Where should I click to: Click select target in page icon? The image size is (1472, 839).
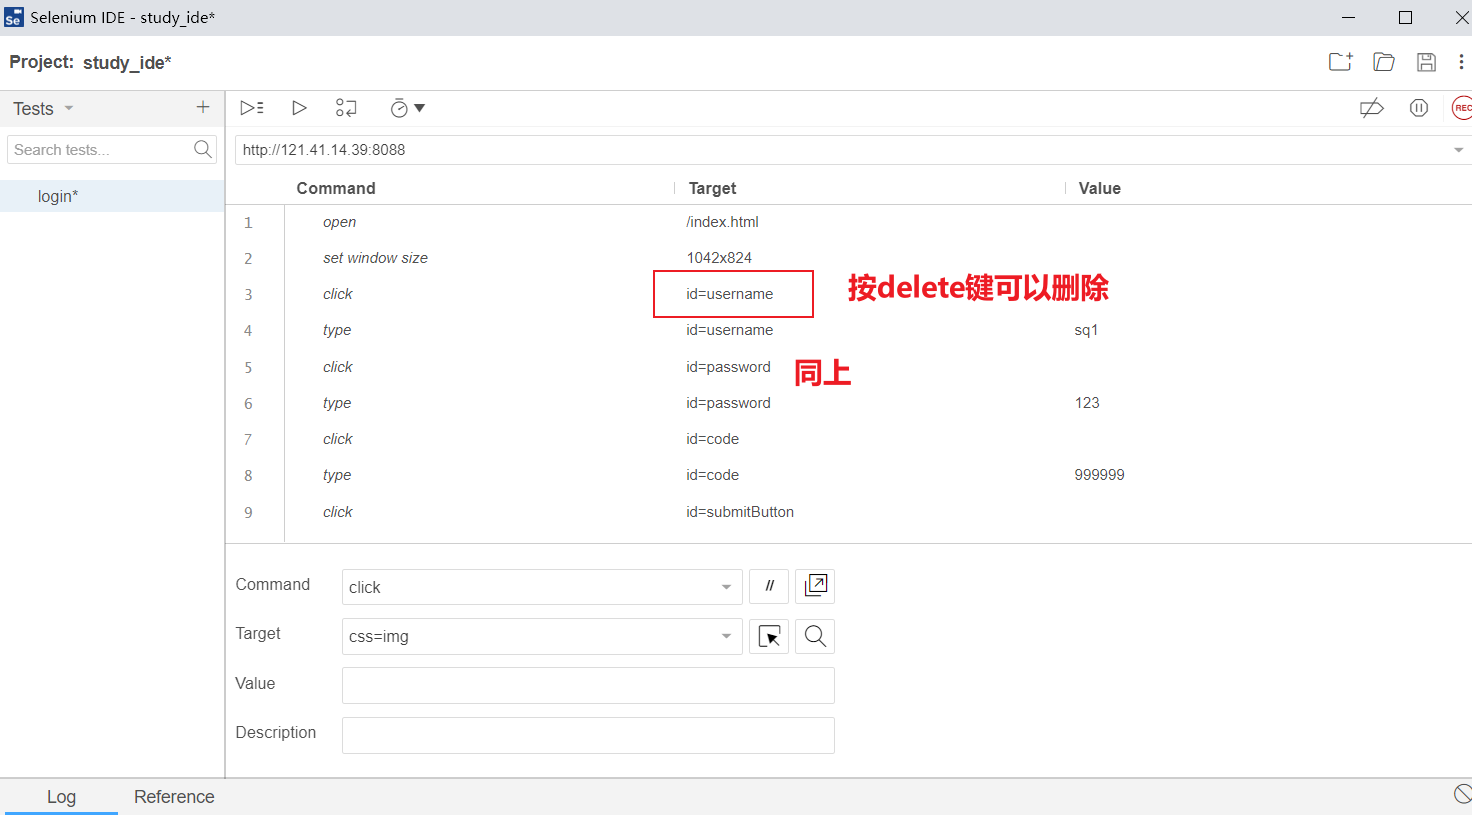[x=769, y=636]
